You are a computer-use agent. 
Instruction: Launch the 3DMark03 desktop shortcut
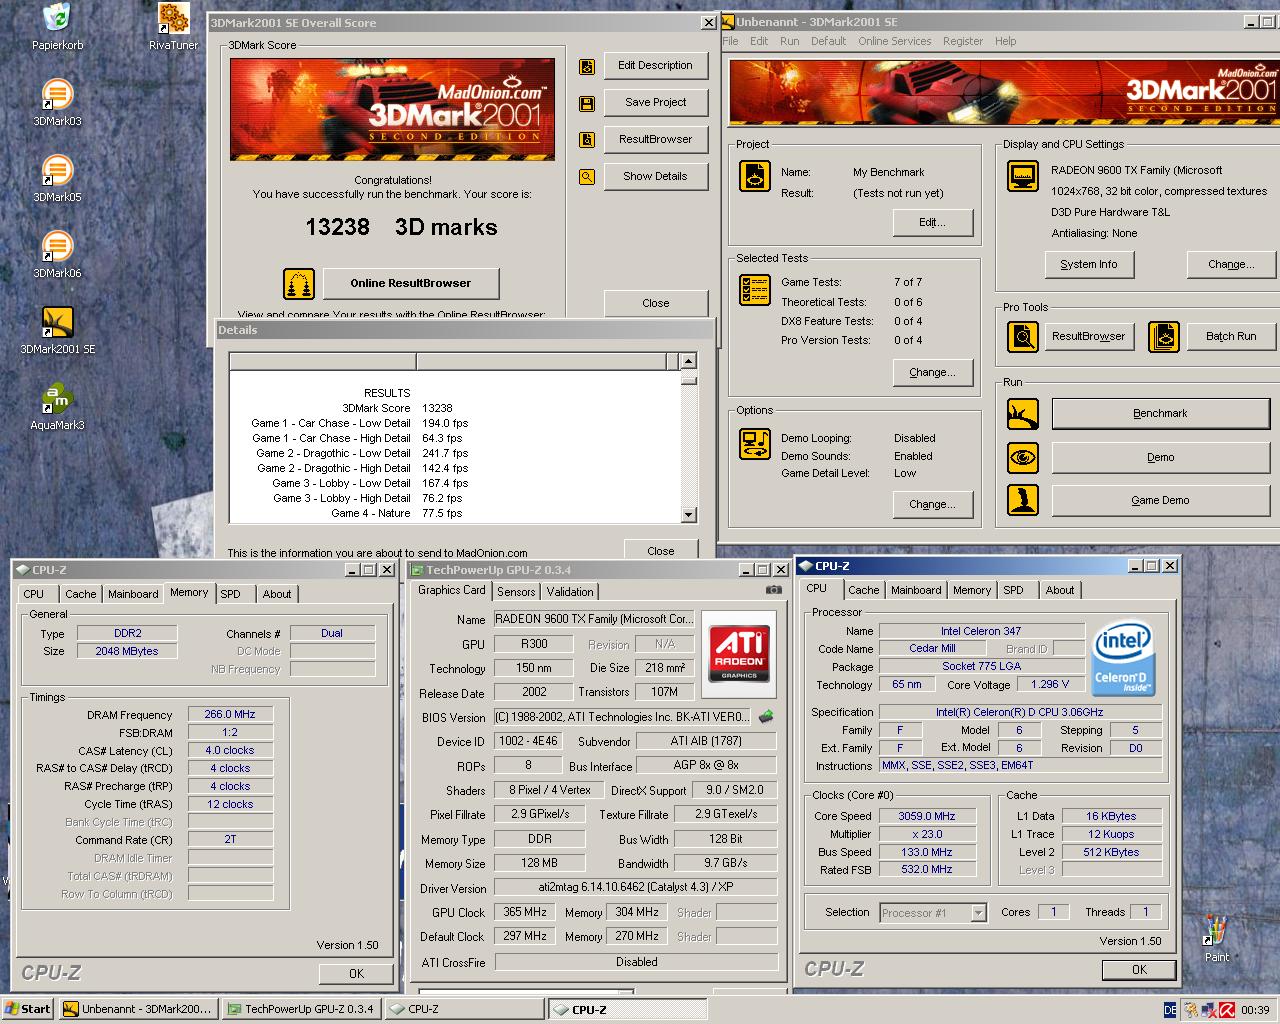pos(57,103)
